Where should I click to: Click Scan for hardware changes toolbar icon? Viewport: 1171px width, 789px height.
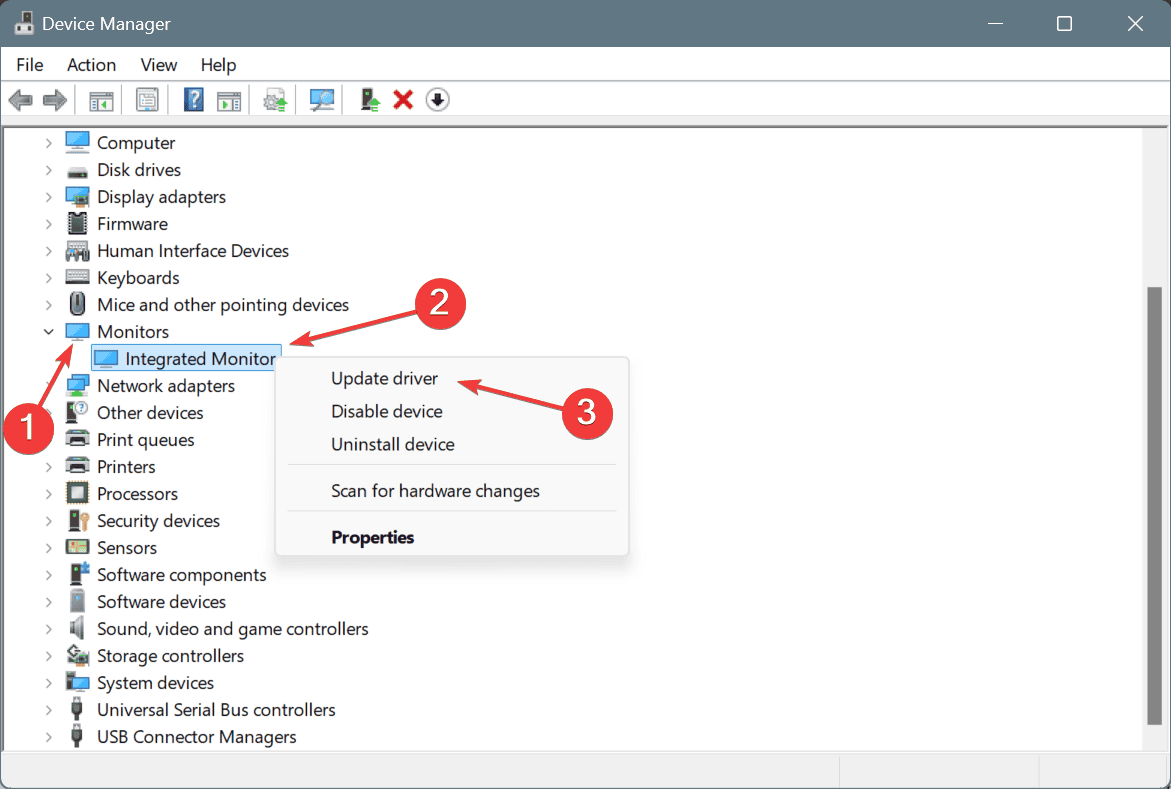point(322,100)
